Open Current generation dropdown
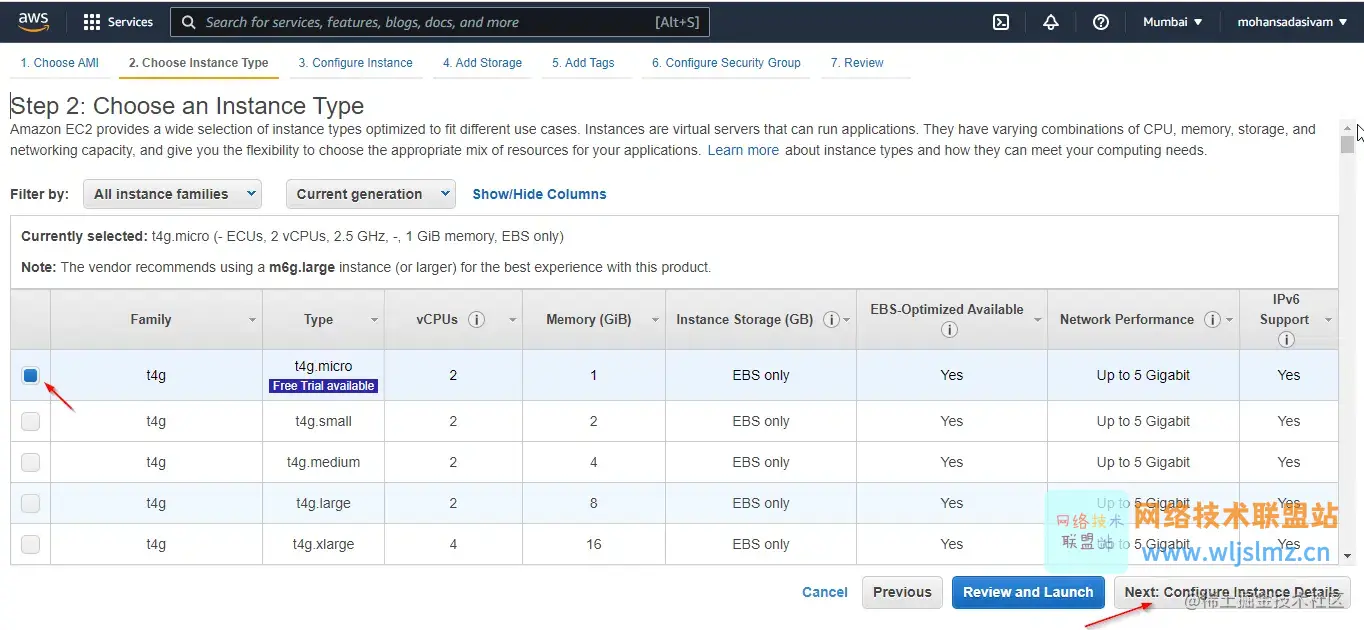Screen dimensions: 1364x630 [370, 194]
